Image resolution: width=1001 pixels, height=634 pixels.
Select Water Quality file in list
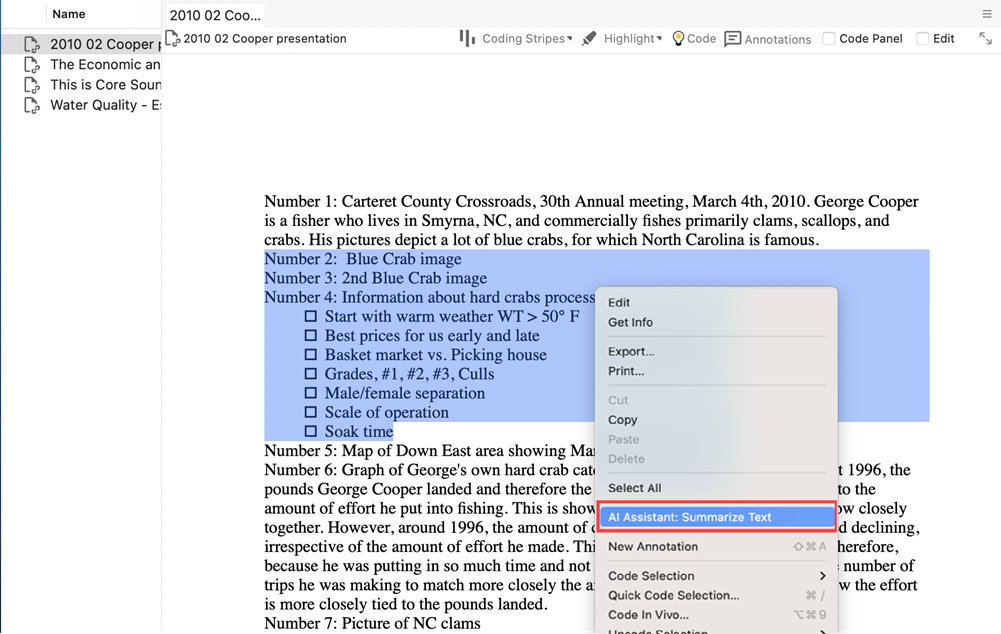click(x=105, y=105)
